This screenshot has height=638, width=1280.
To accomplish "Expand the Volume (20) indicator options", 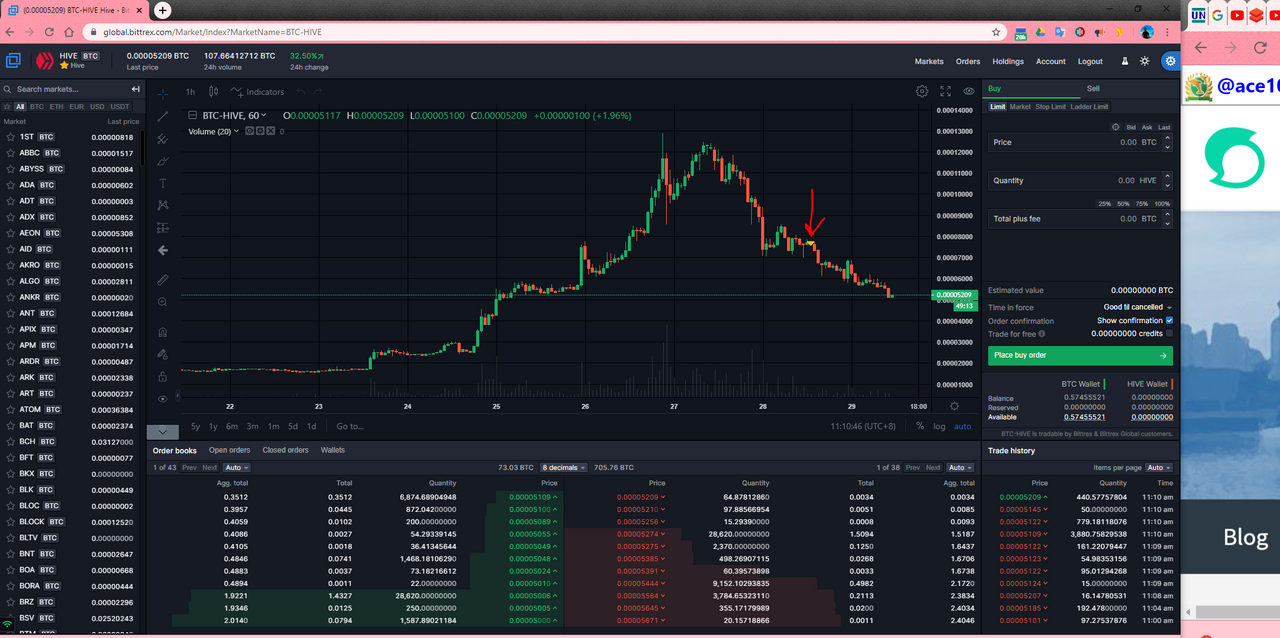I will [x=237, y=131].
